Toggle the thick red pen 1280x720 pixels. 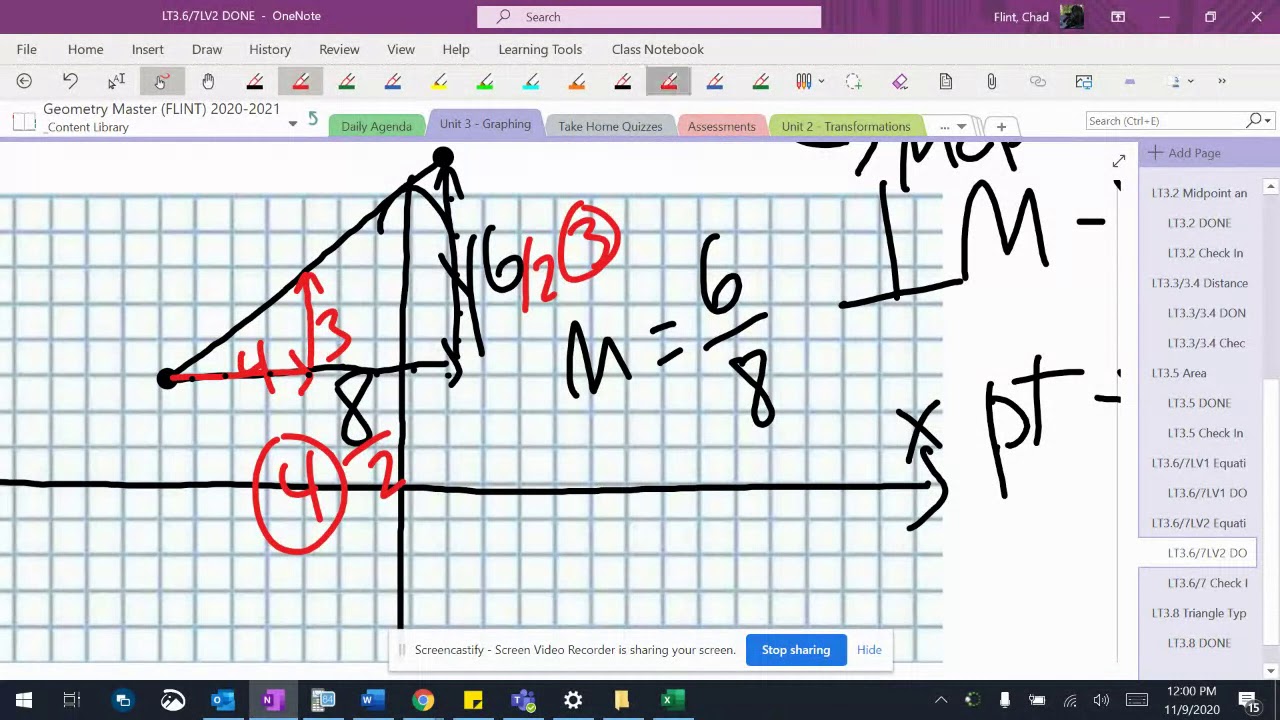(x=669, y=81)
